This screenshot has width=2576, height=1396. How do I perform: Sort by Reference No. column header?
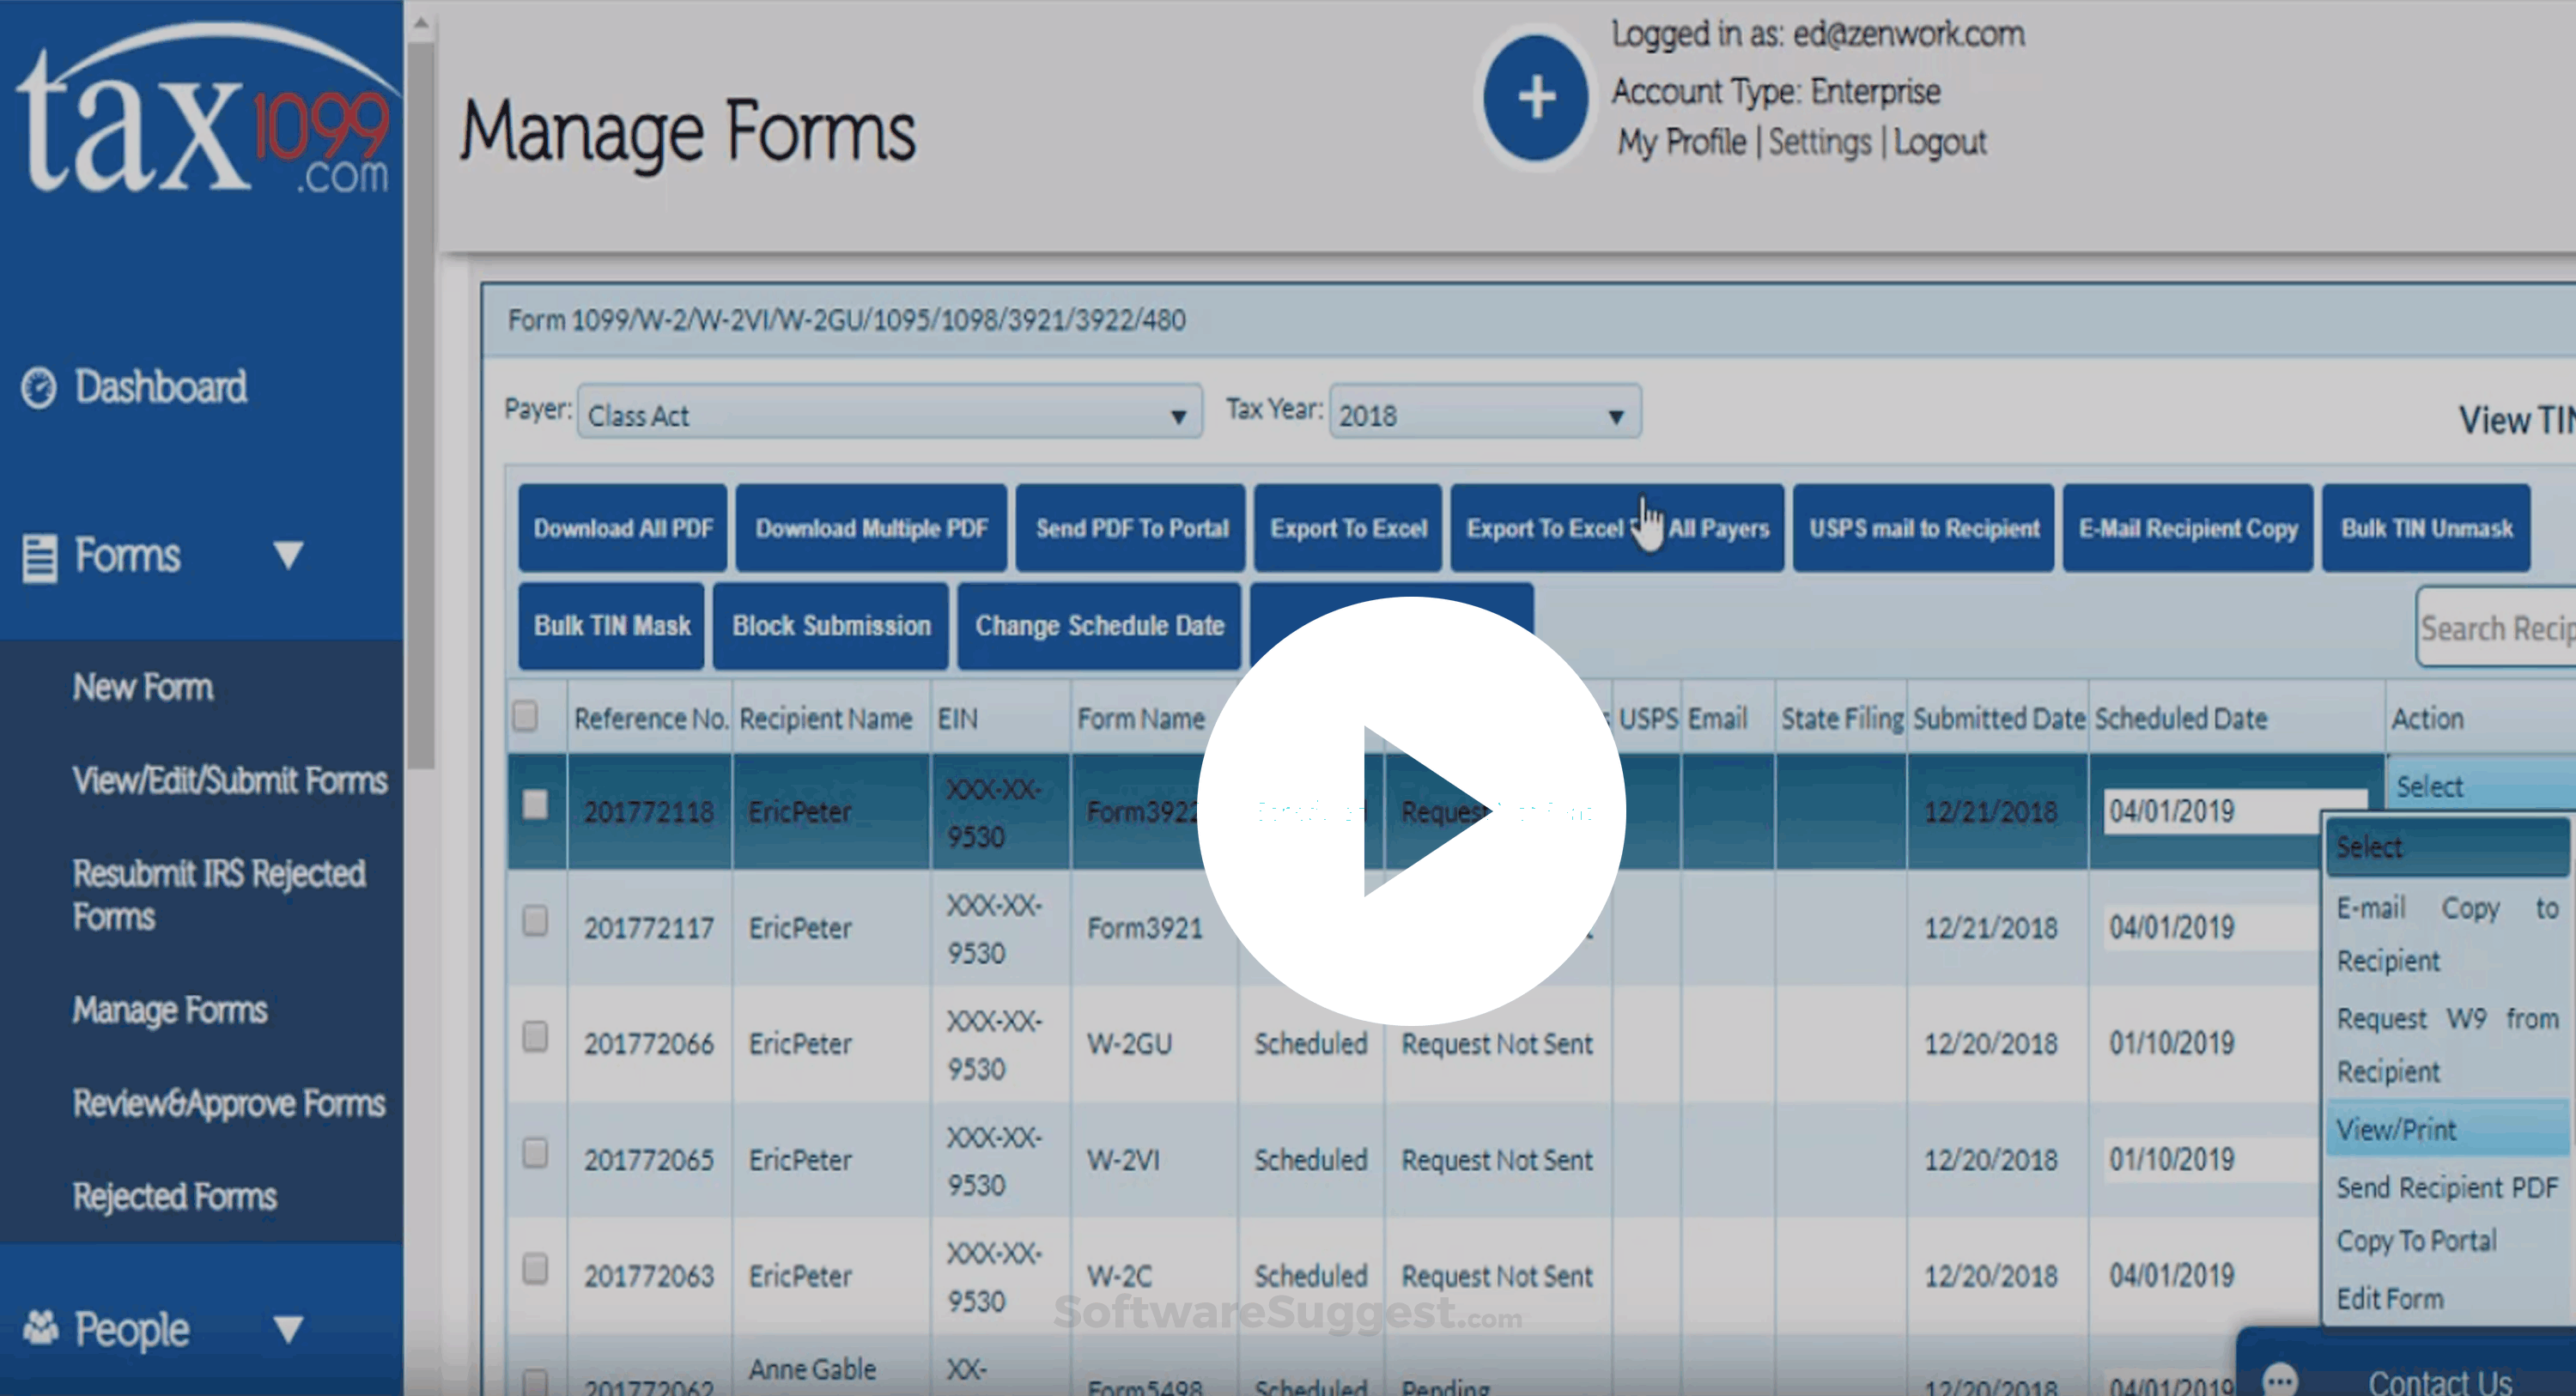click(650, 719)
